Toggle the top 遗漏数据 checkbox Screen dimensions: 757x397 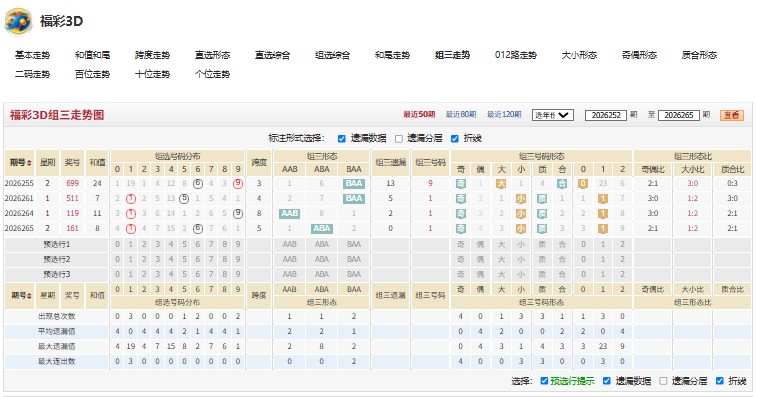342,139
